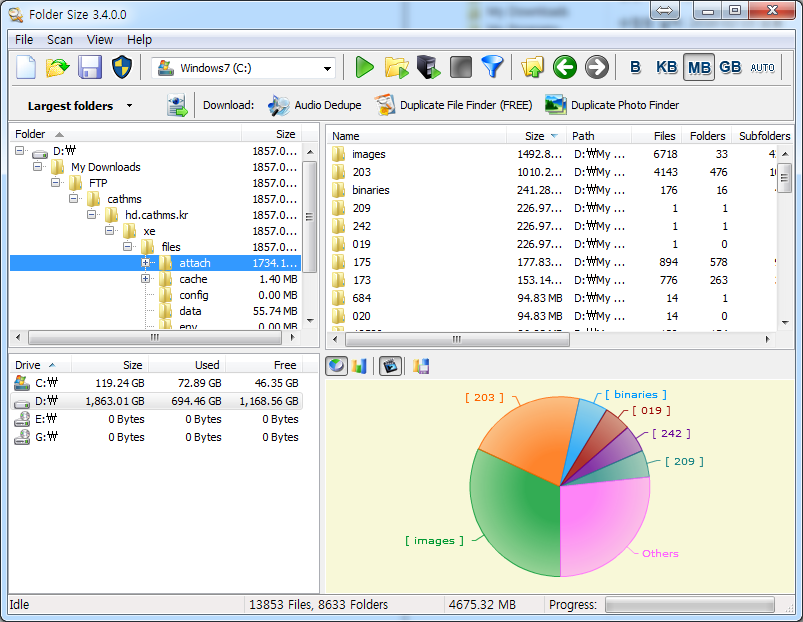The image size is (803, 622).
Task: Click the green Start scan play icon
Action: pyautogui.click(x=365, y=68)
